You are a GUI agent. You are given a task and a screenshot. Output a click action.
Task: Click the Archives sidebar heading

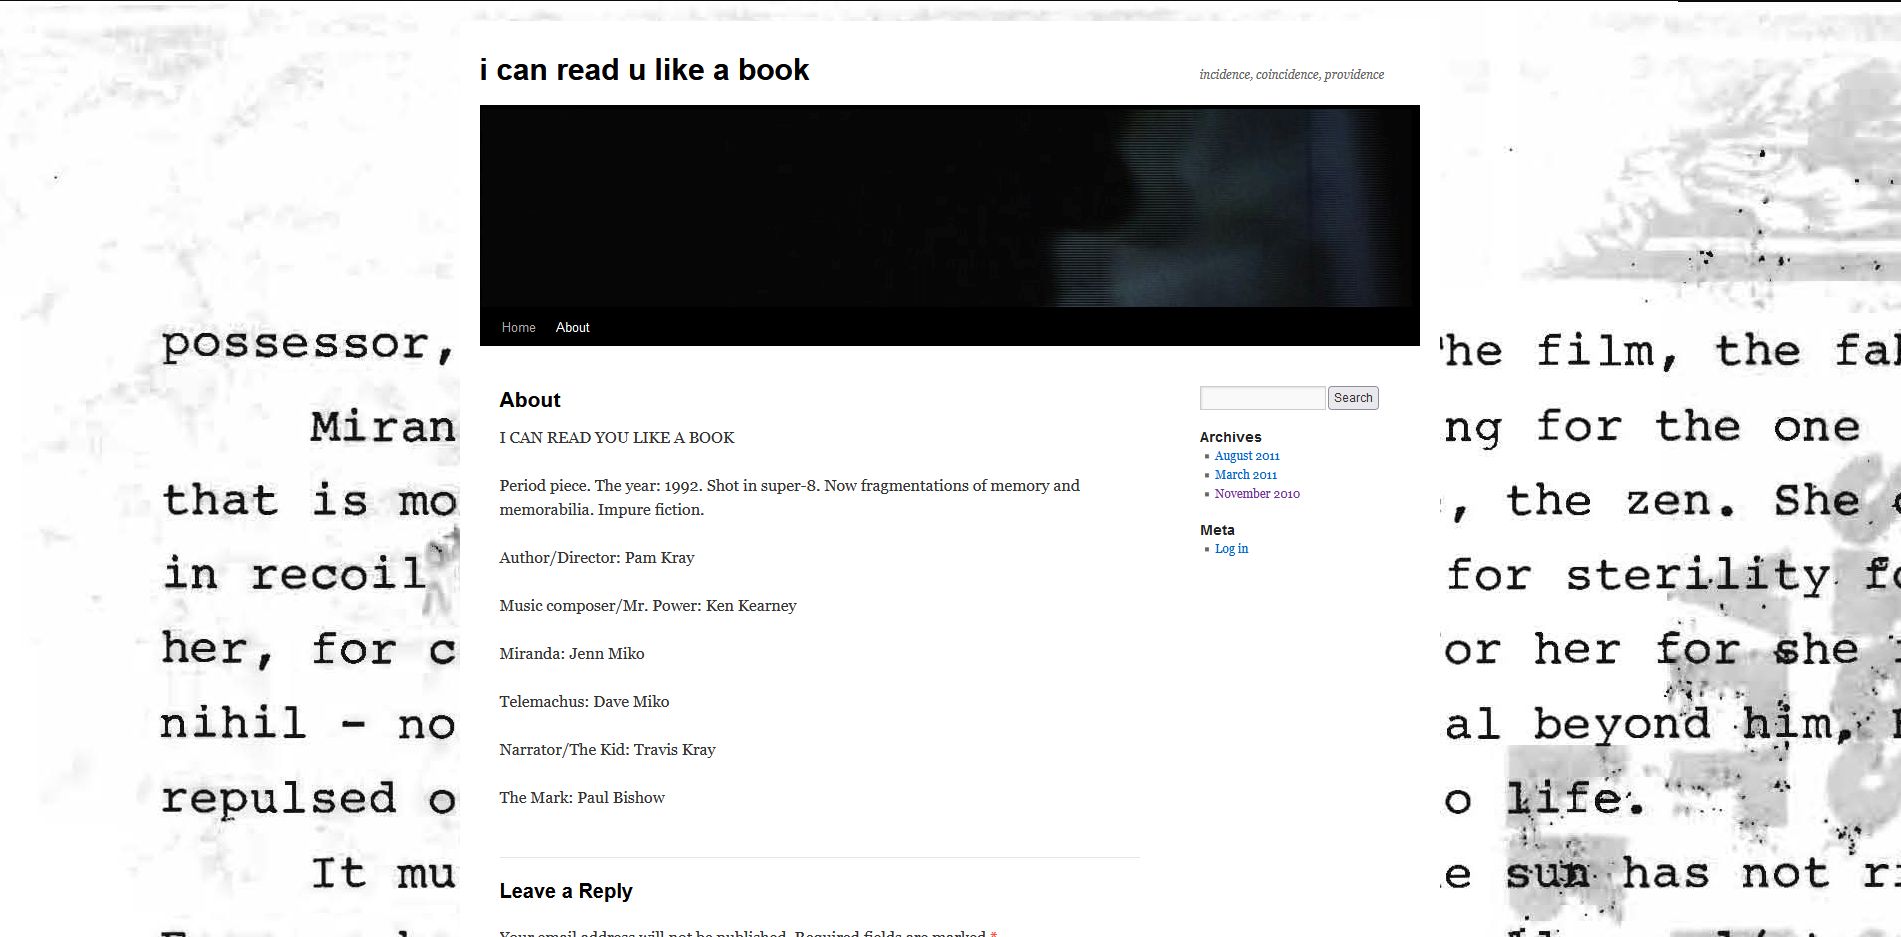click(1230, 437)
